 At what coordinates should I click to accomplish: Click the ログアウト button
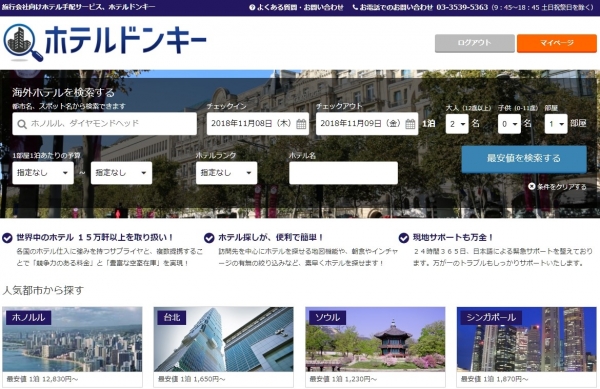pyautogui.click(x=474, y=43)
